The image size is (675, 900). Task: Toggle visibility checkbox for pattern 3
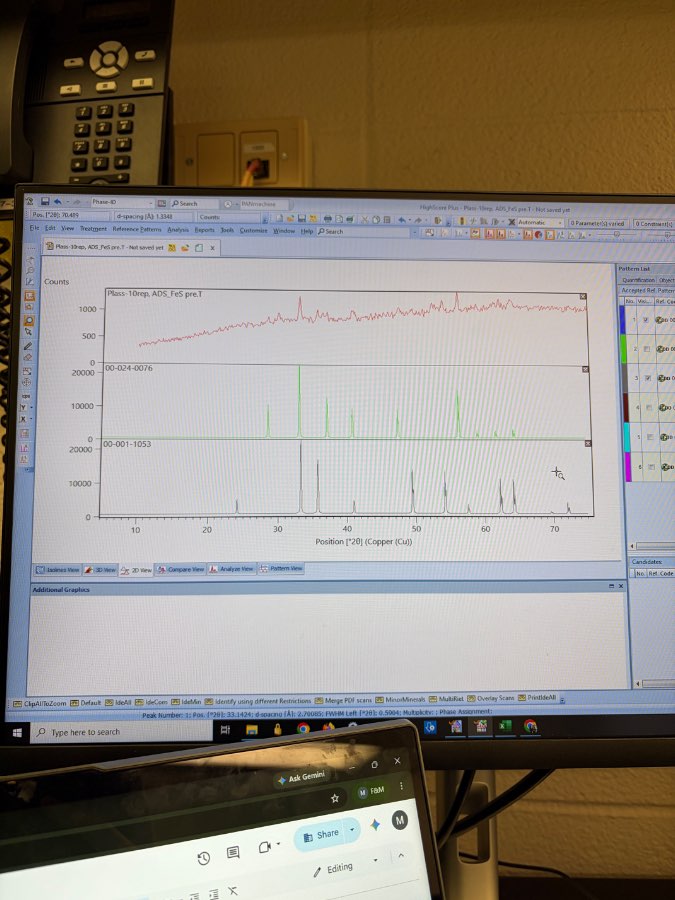(648, 378)
